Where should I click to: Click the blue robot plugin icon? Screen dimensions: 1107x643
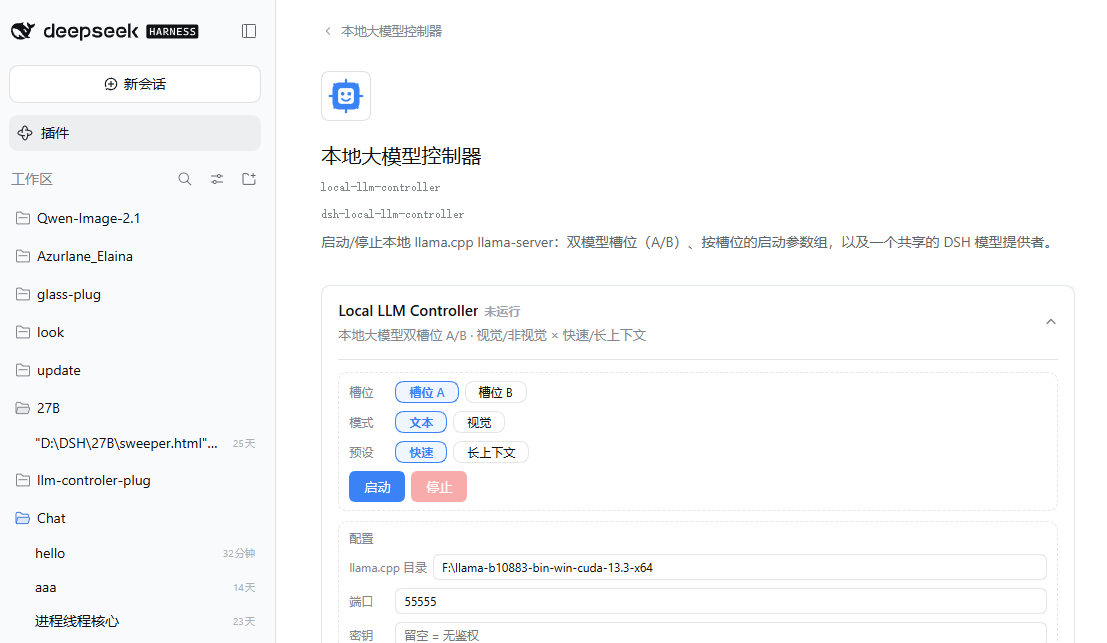pos(346,96)
